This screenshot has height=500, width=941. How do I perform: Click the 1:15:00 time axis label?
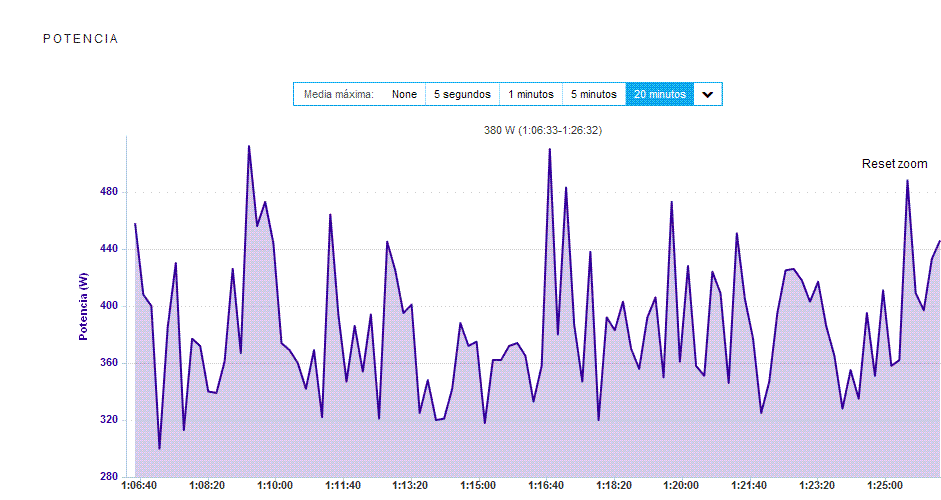(478, 486)
